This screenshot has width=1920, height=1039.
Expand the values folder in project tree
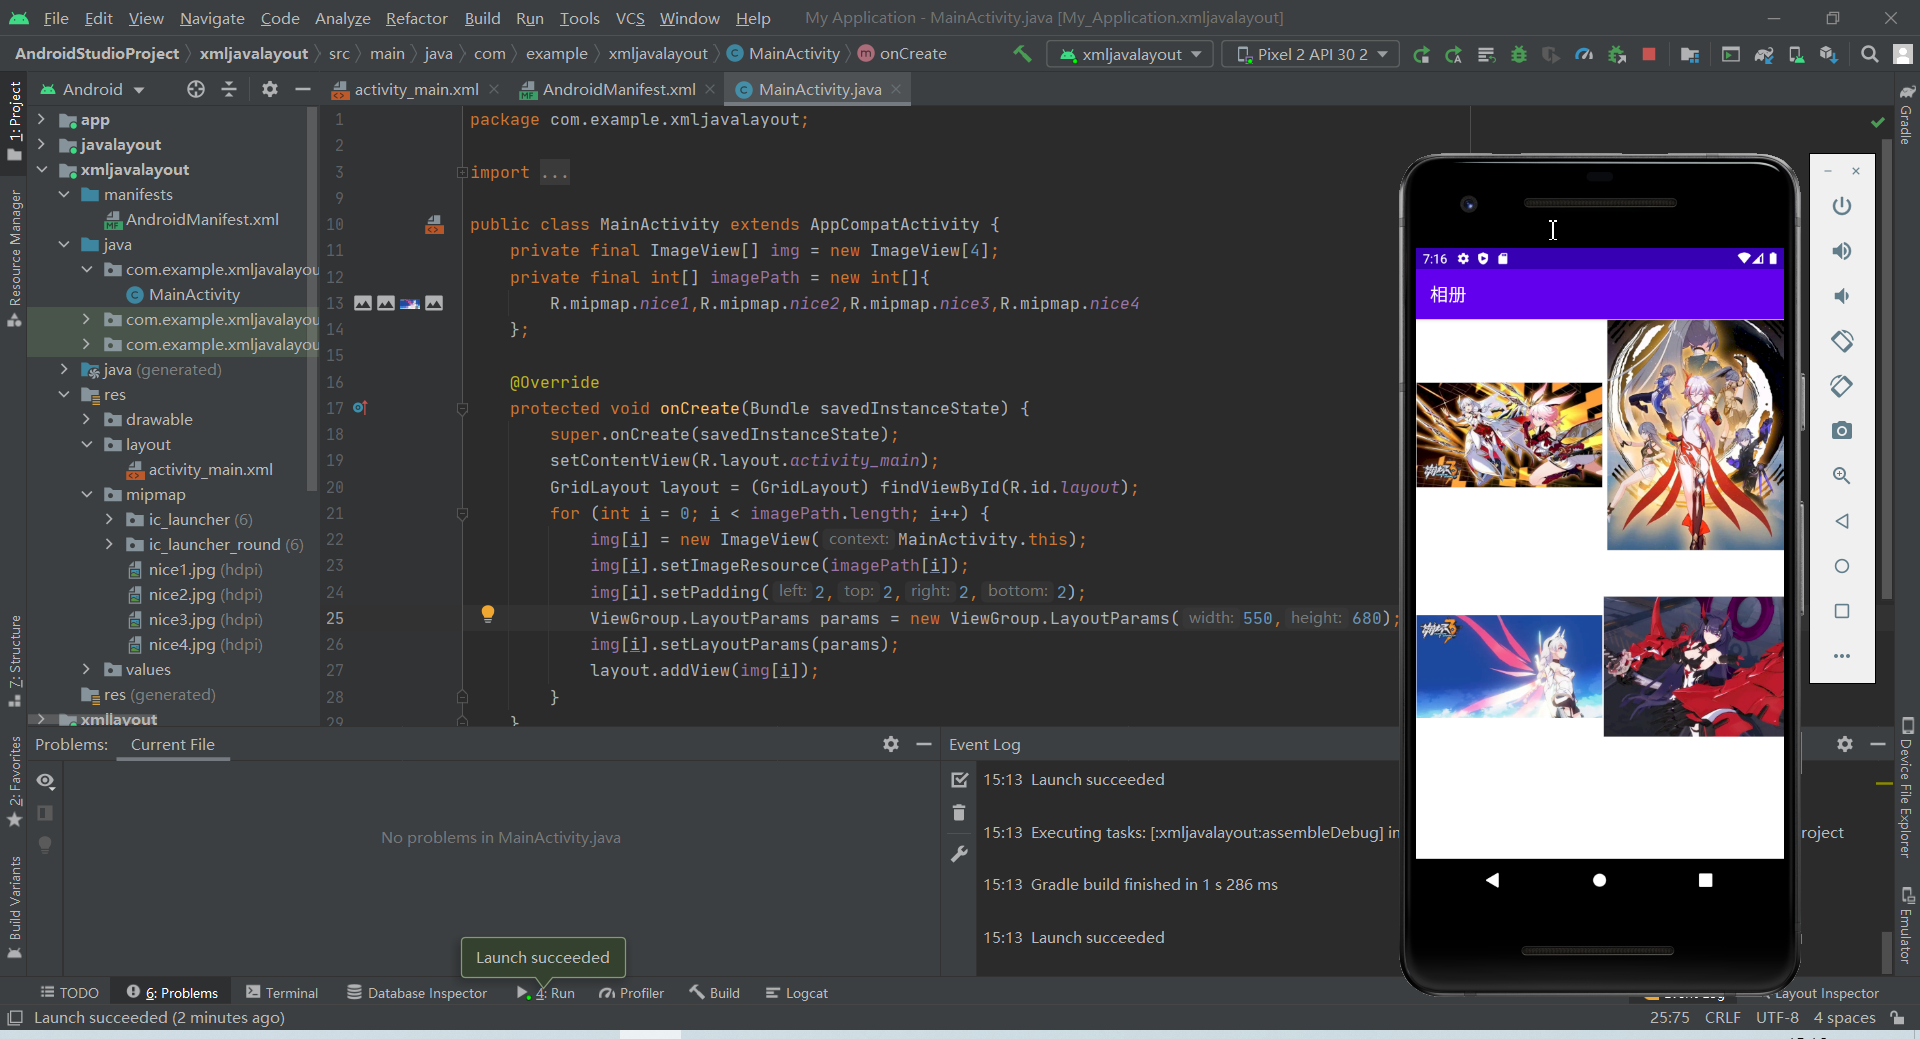click(x=87, y=669)
